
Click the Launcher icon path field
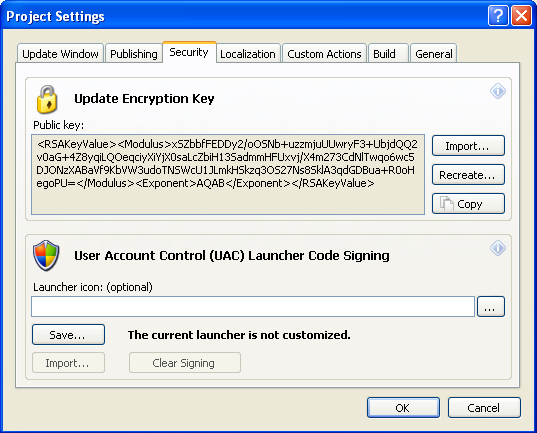[x=253, y=307]
